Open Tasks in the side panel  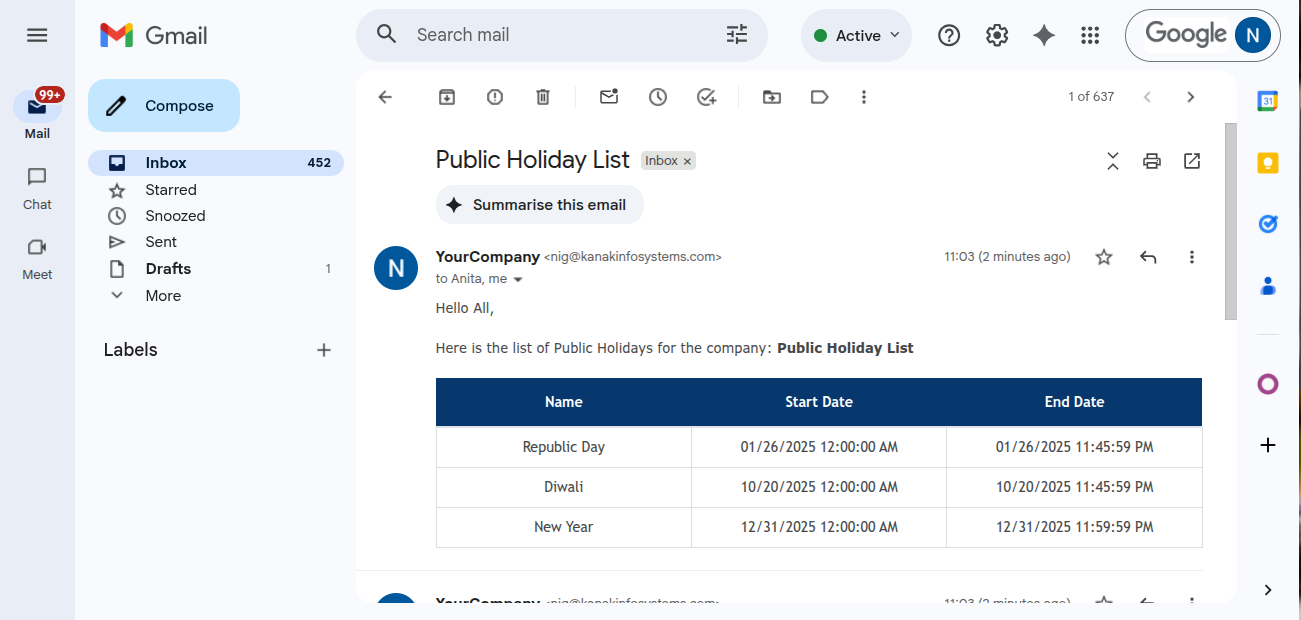(1267, 224)
